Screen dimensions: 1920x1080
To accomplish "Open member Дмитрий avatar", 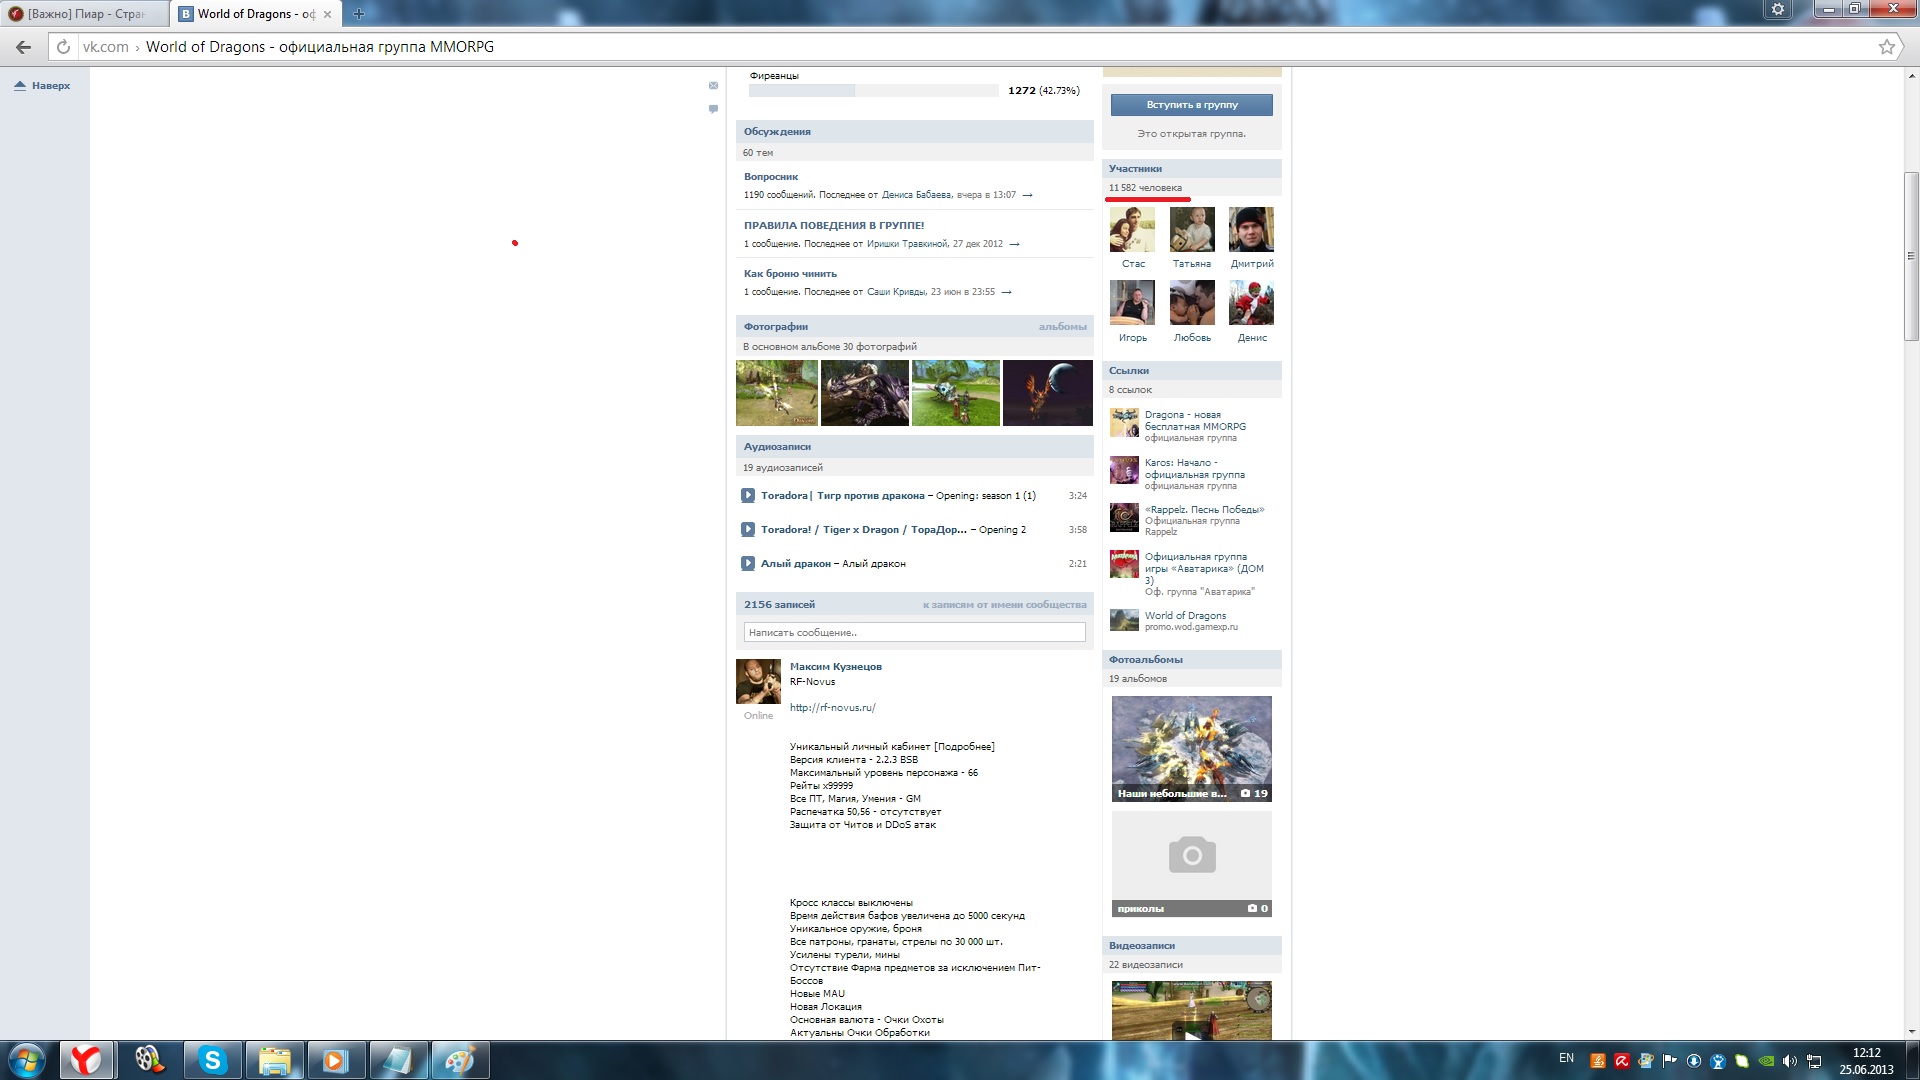I will click(1251, 230).
